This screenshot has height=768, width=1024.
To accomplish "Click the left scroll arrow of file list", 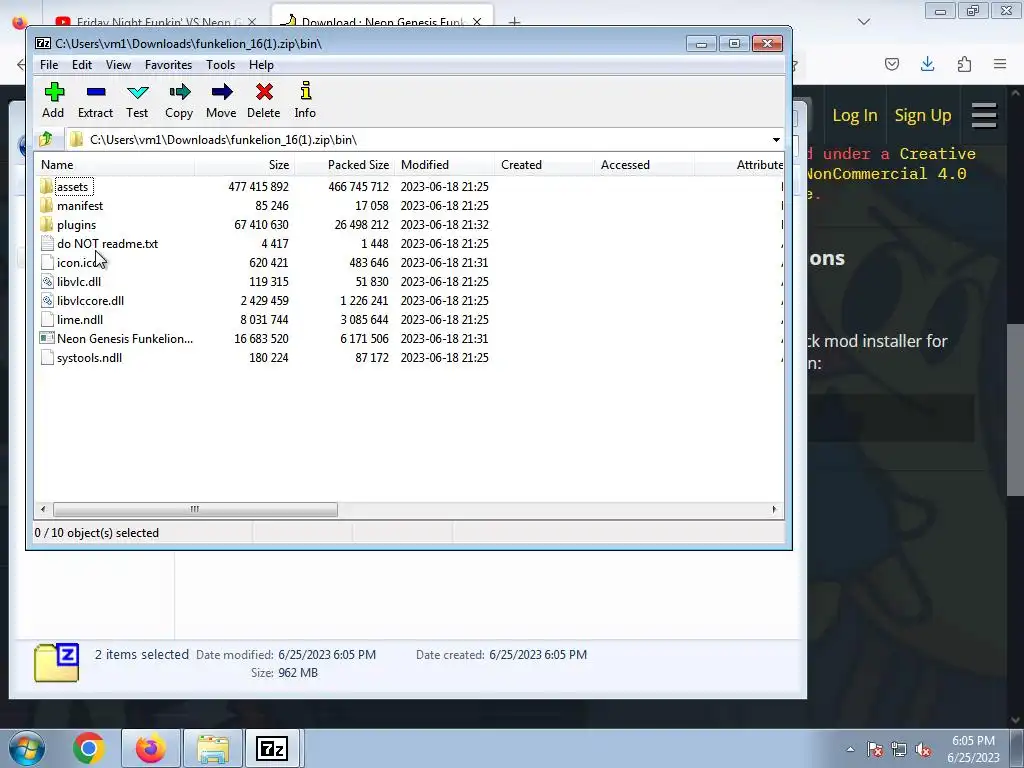I will 43,509.
